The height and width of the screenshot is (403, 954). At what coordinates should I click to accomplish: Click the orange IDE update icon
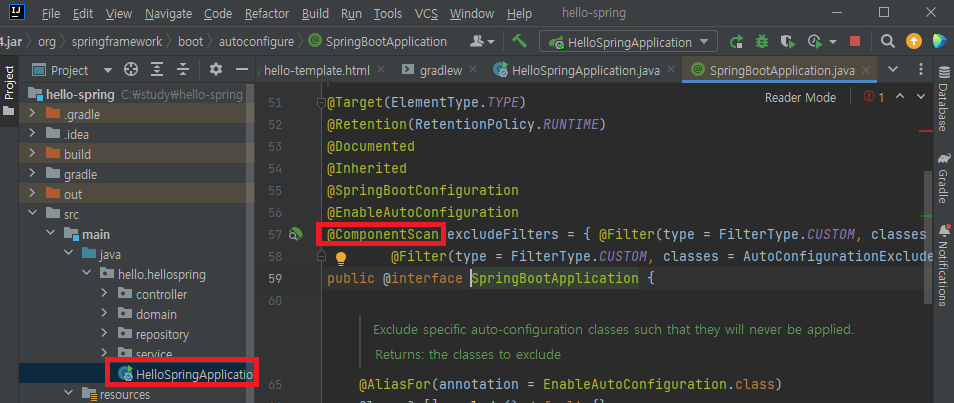914,41
